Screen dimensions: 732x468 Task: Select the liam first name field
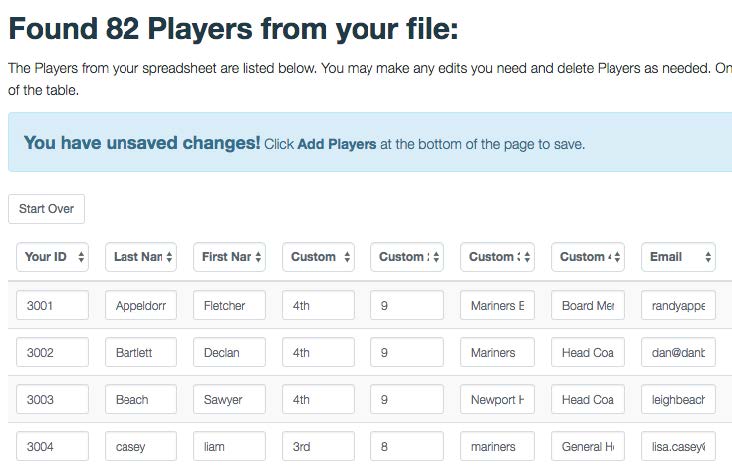pos(229,447)
